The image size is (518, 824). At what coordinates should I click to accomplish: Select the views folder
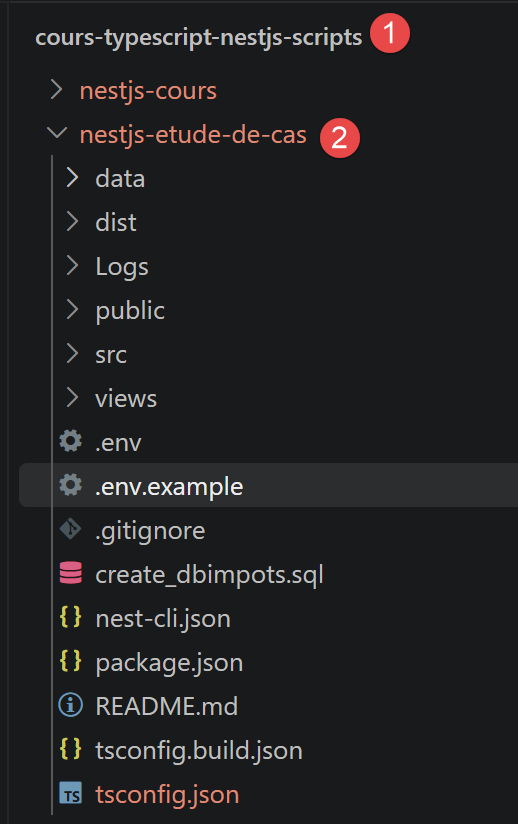coord(126,398)
